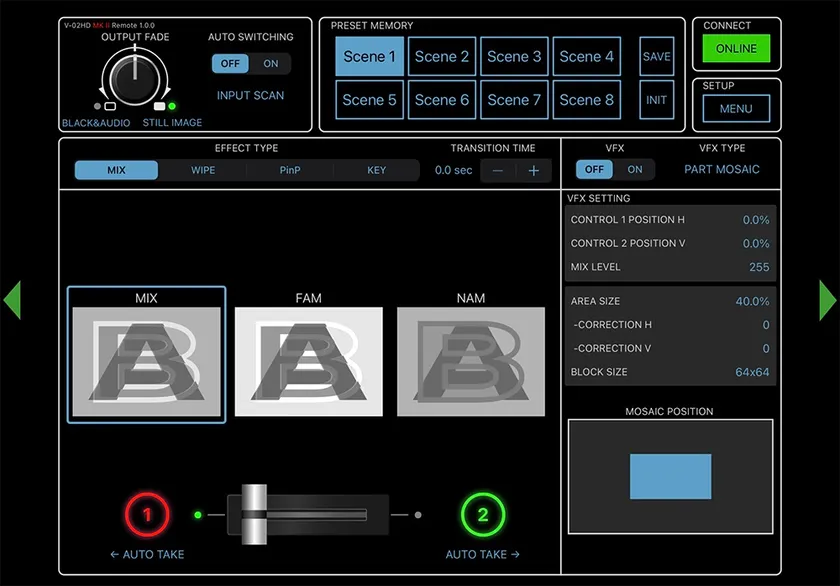Viewport: 840px width, 586px height.
Task: Switch effect type to WIPE
Action: click(203, 171)
